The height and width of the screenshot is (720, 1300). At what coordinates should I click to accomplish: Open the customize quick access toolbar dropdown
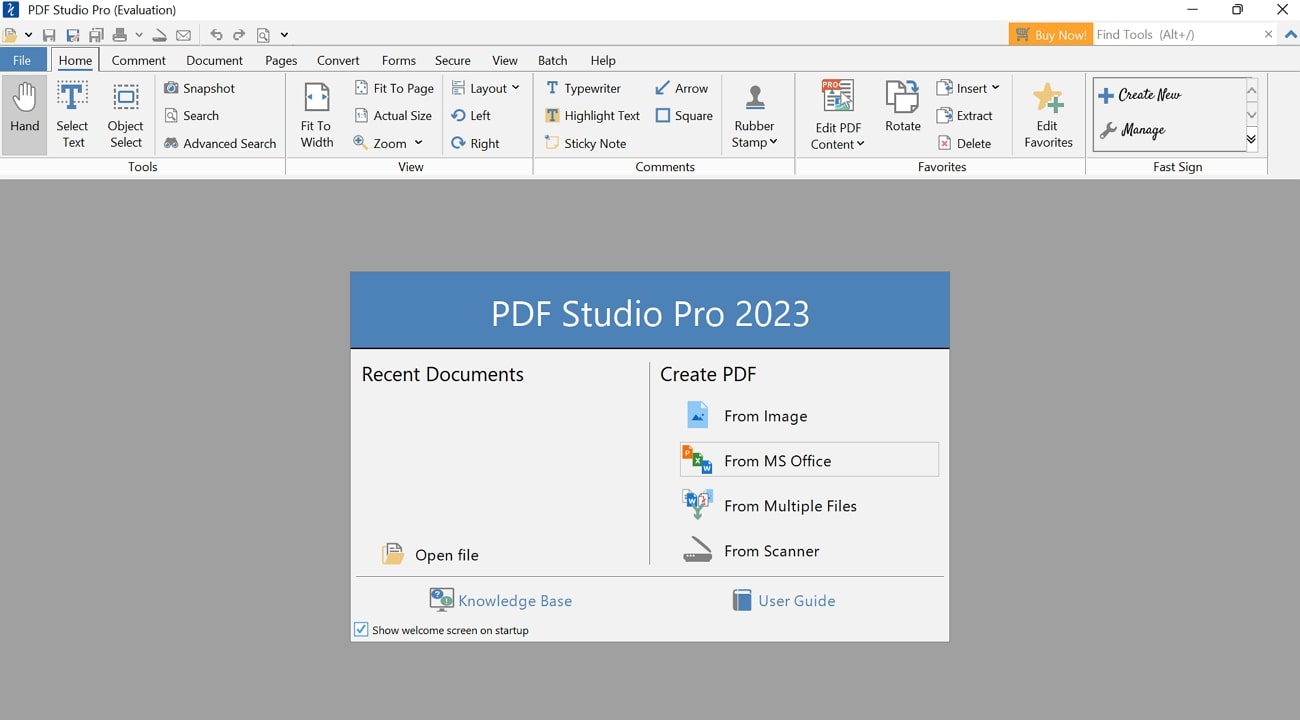pyautogui.click(x=284, y=35)
